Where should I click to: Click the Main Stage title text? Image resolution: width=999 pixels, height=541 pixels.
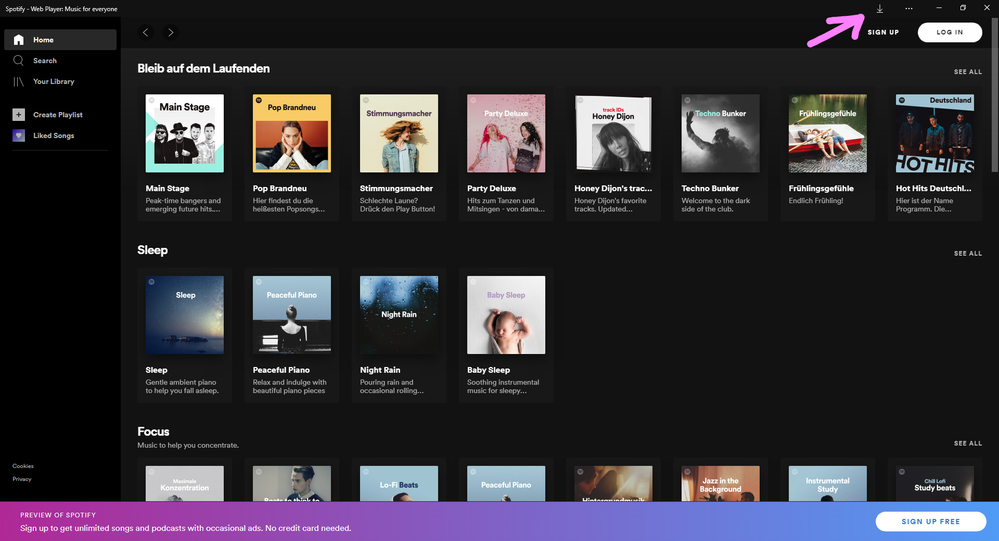168,189
